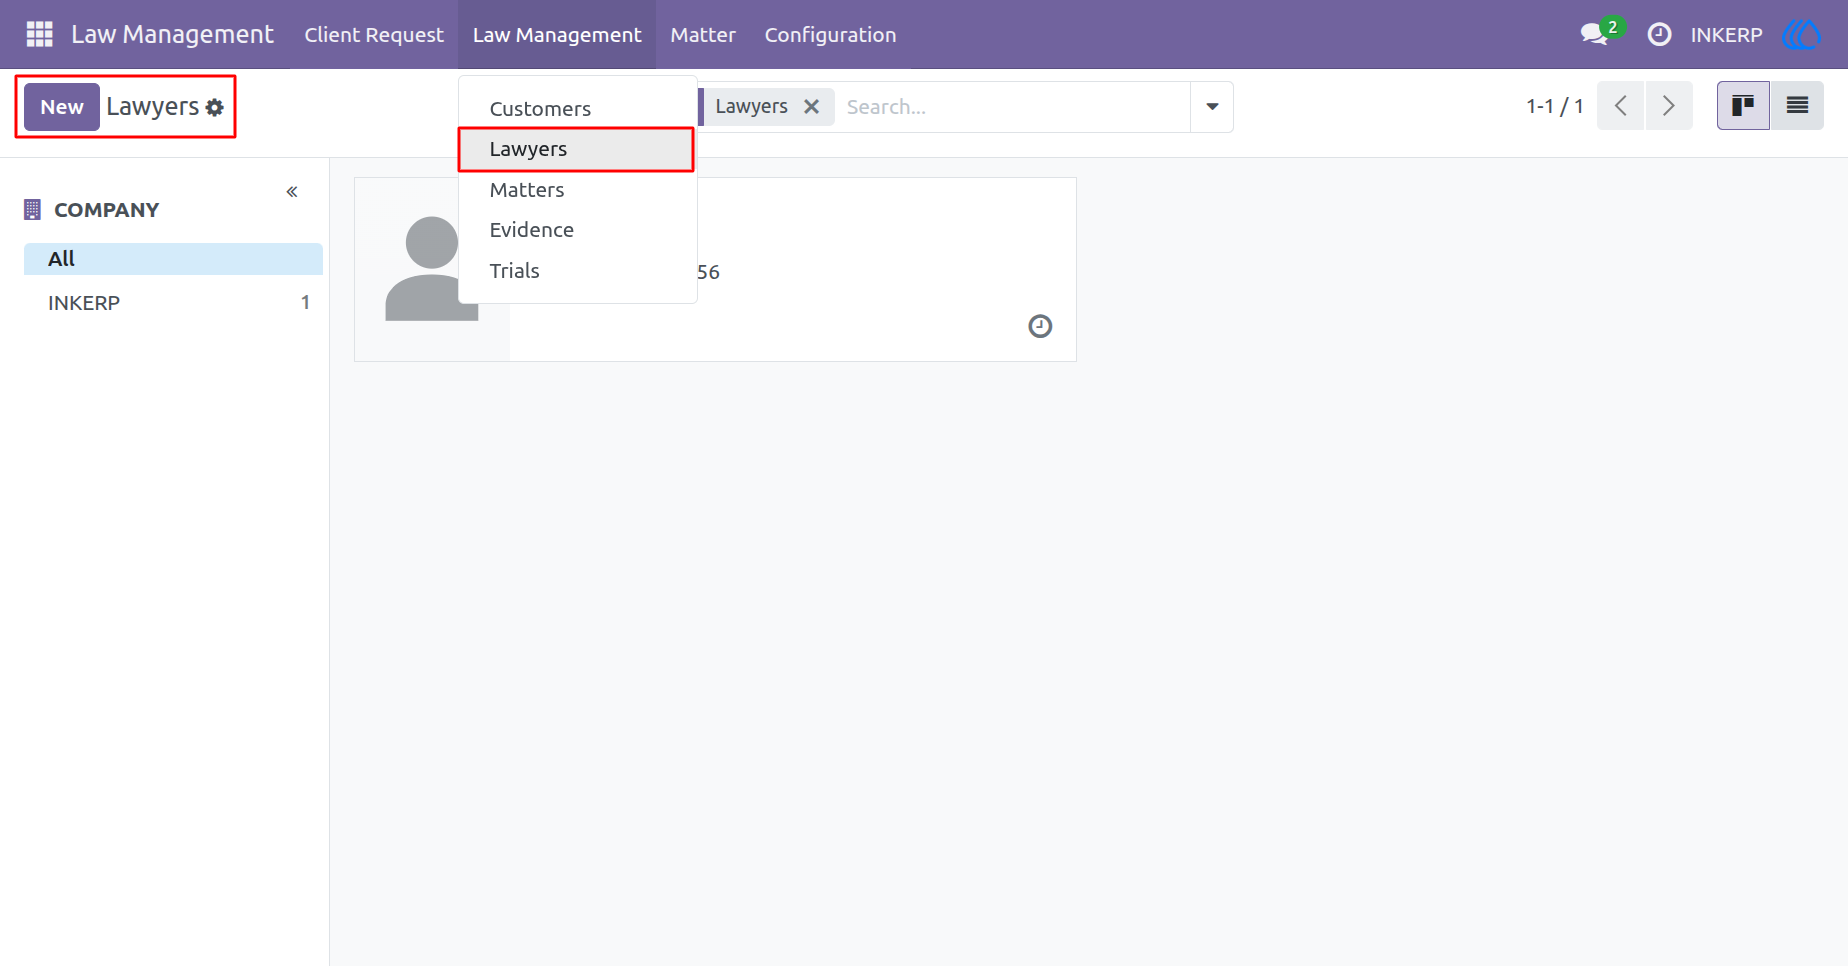
Task: Click the Law Management app title
Action: point(172,34)
